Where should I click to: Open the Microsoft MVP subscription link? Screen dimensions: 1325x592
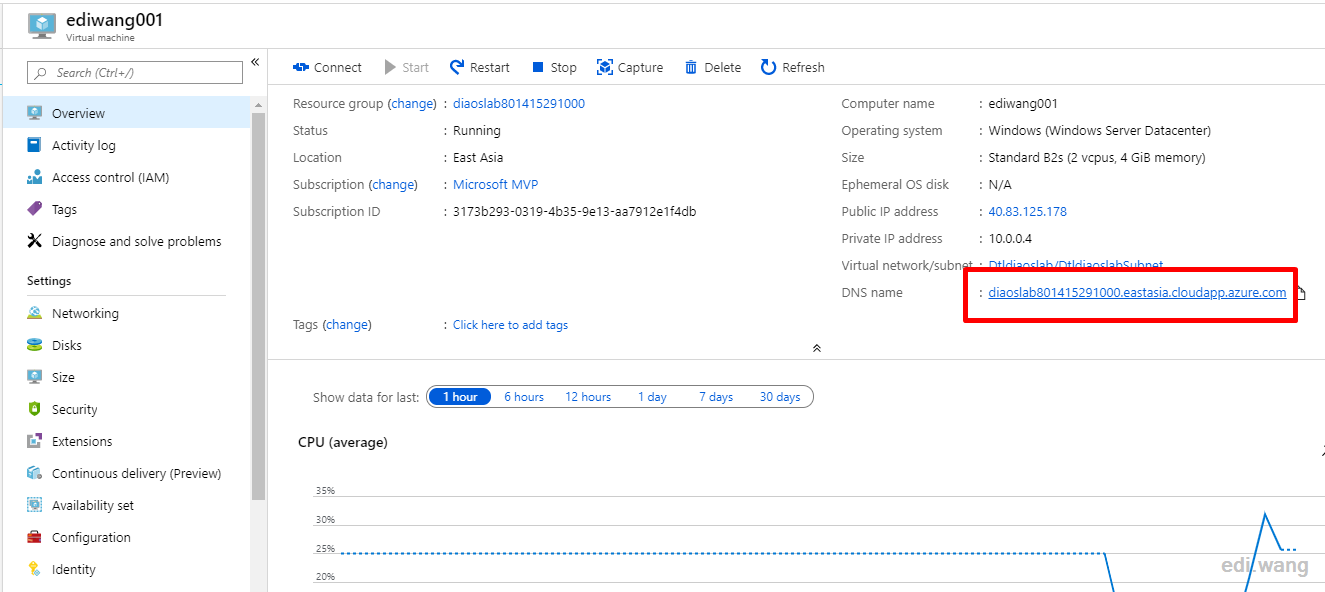click(x=496, y=184)
